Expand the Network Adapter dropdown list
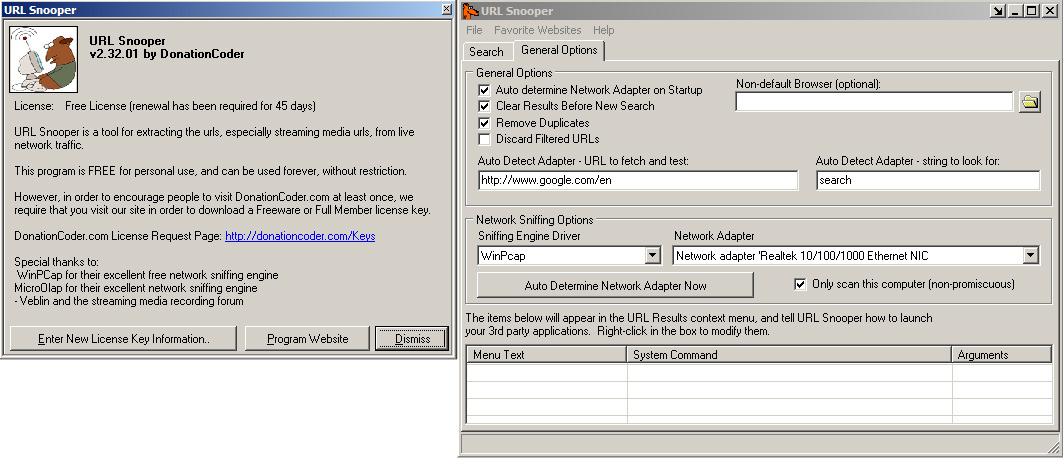 point(1030,256)
